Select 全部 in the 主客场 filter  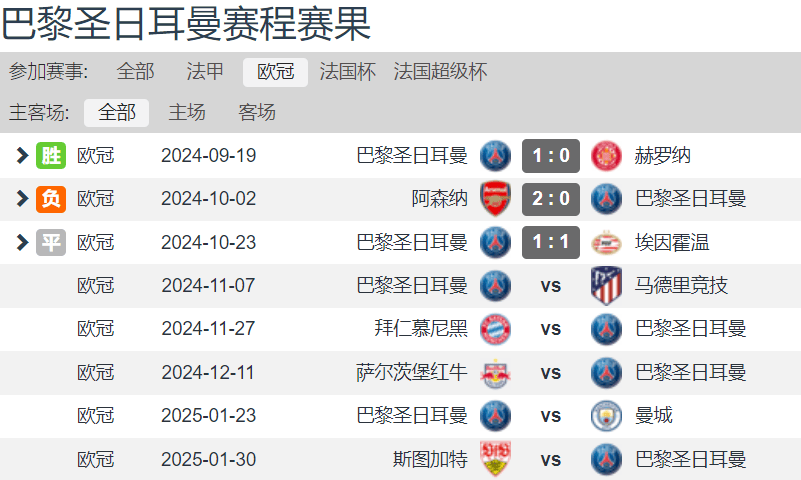click(x=116, y=112)
